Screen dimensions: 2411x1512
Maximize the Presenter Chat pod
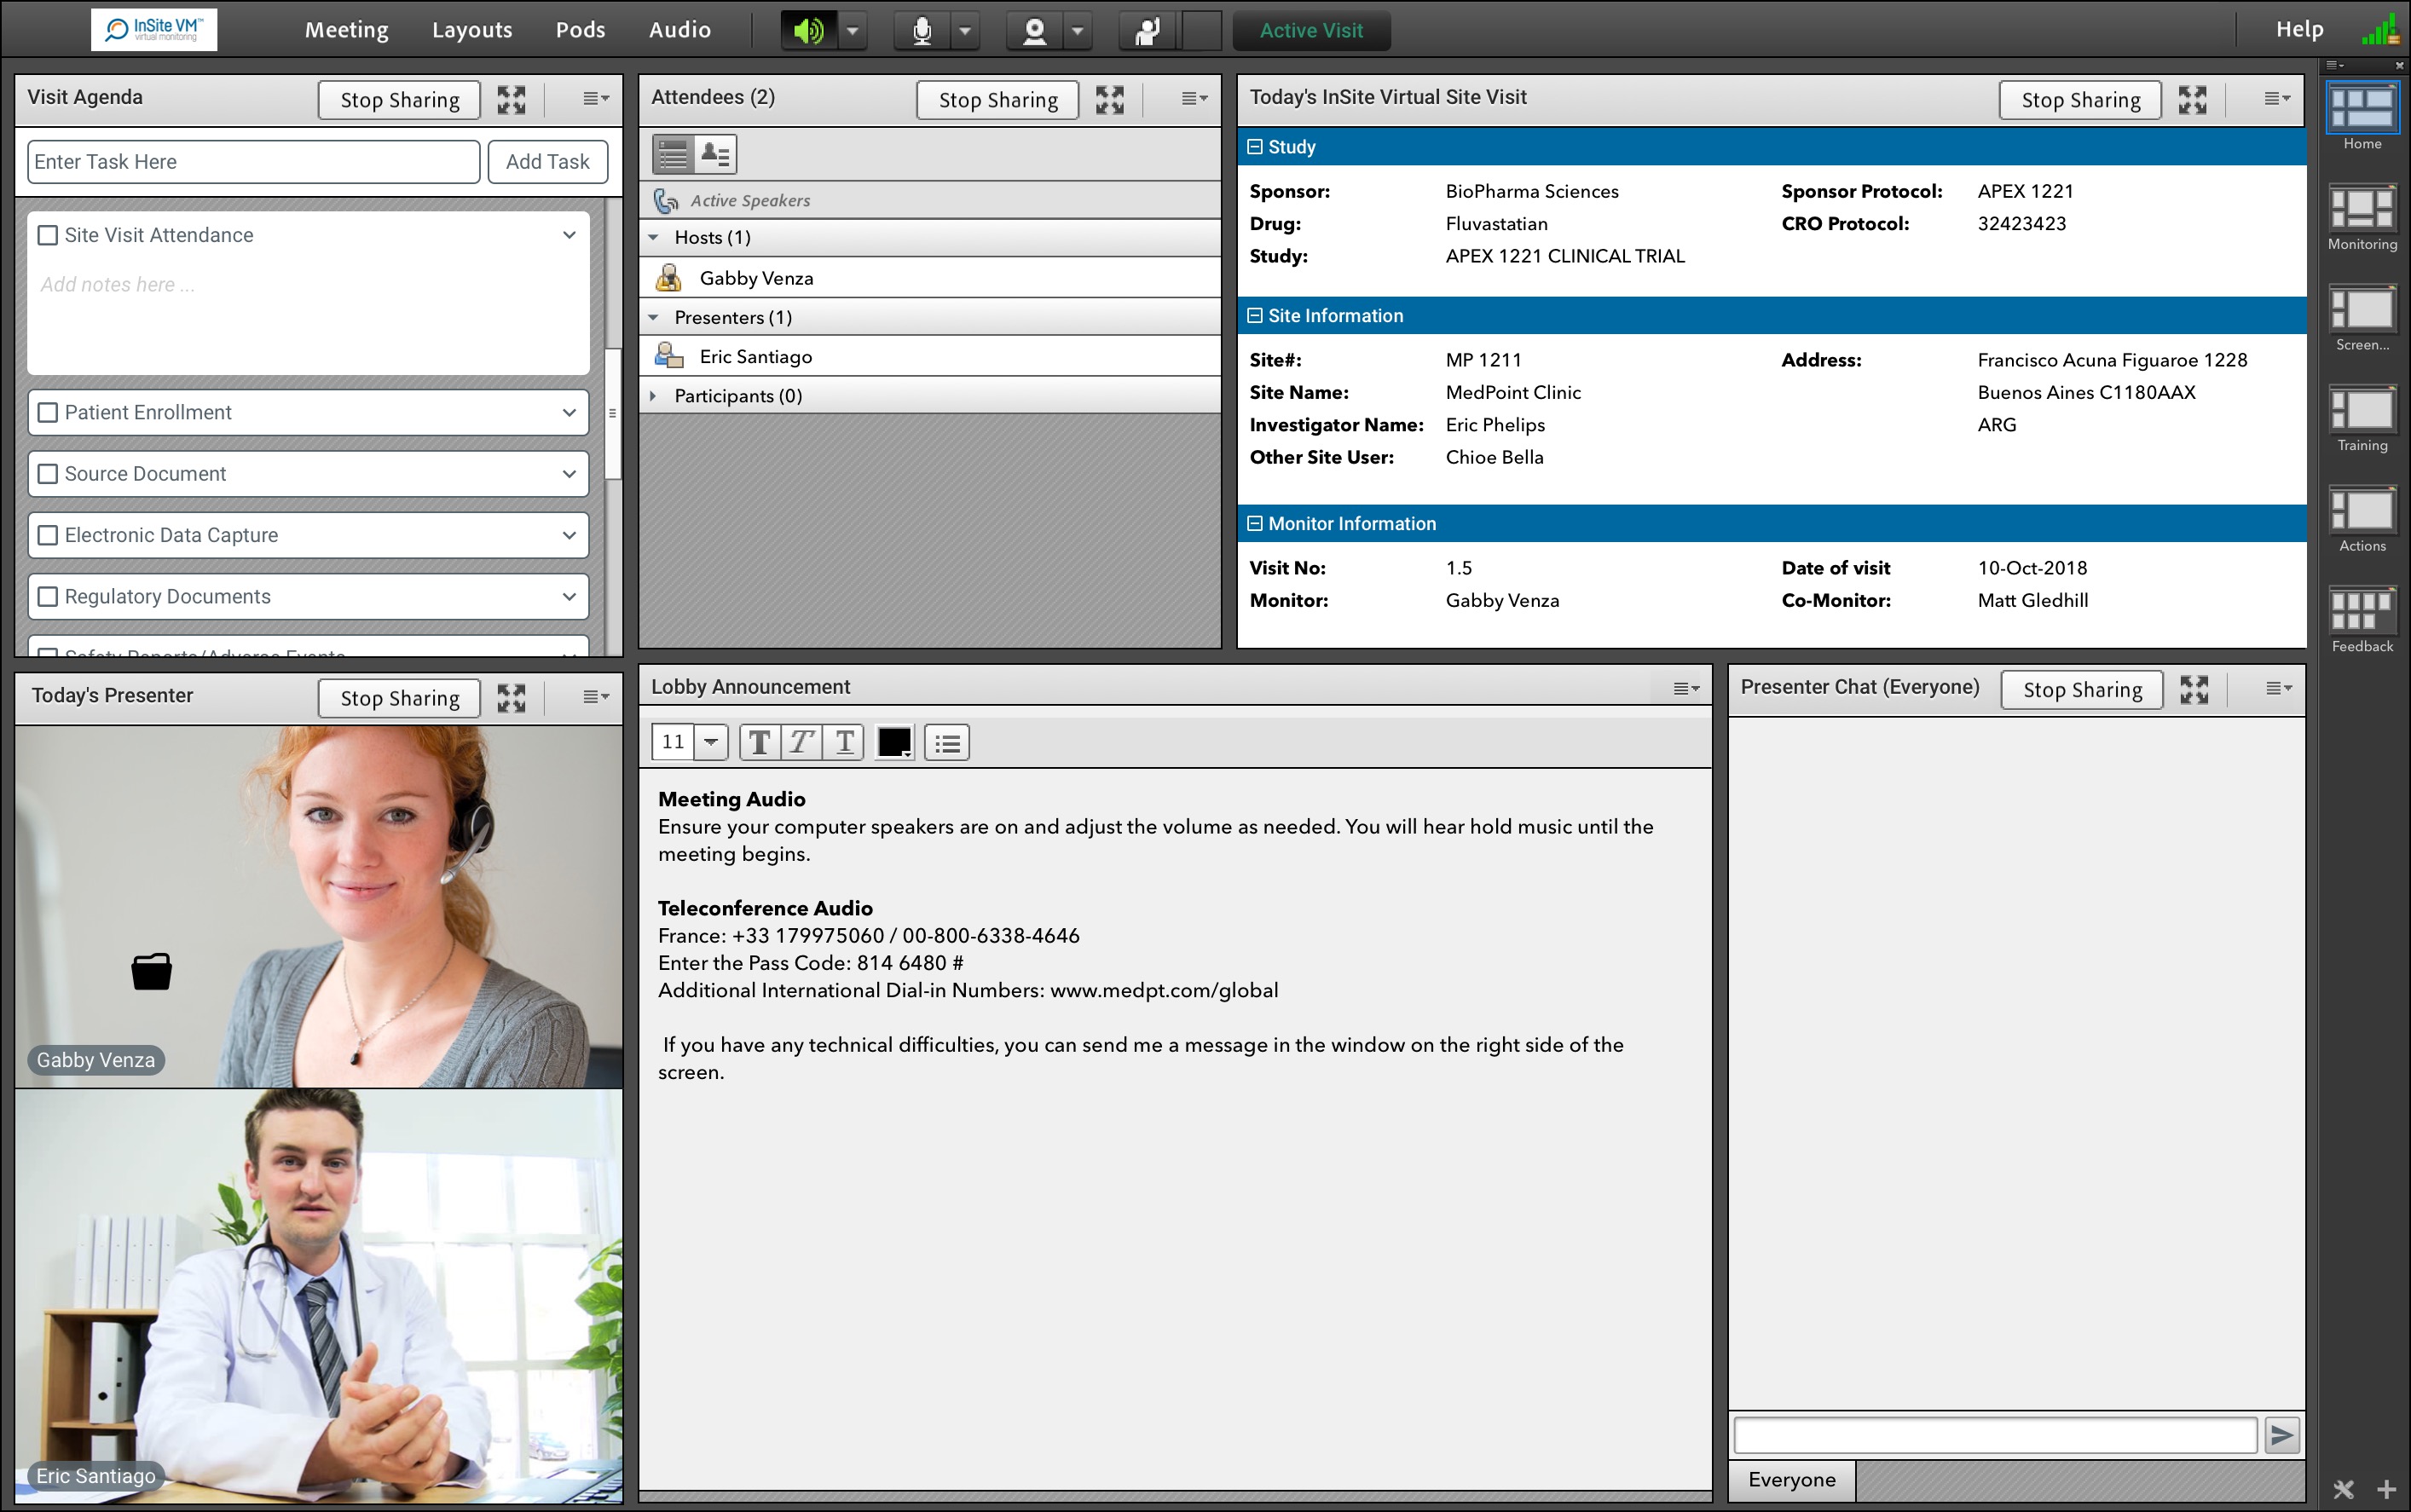(x=2195, y=689)
